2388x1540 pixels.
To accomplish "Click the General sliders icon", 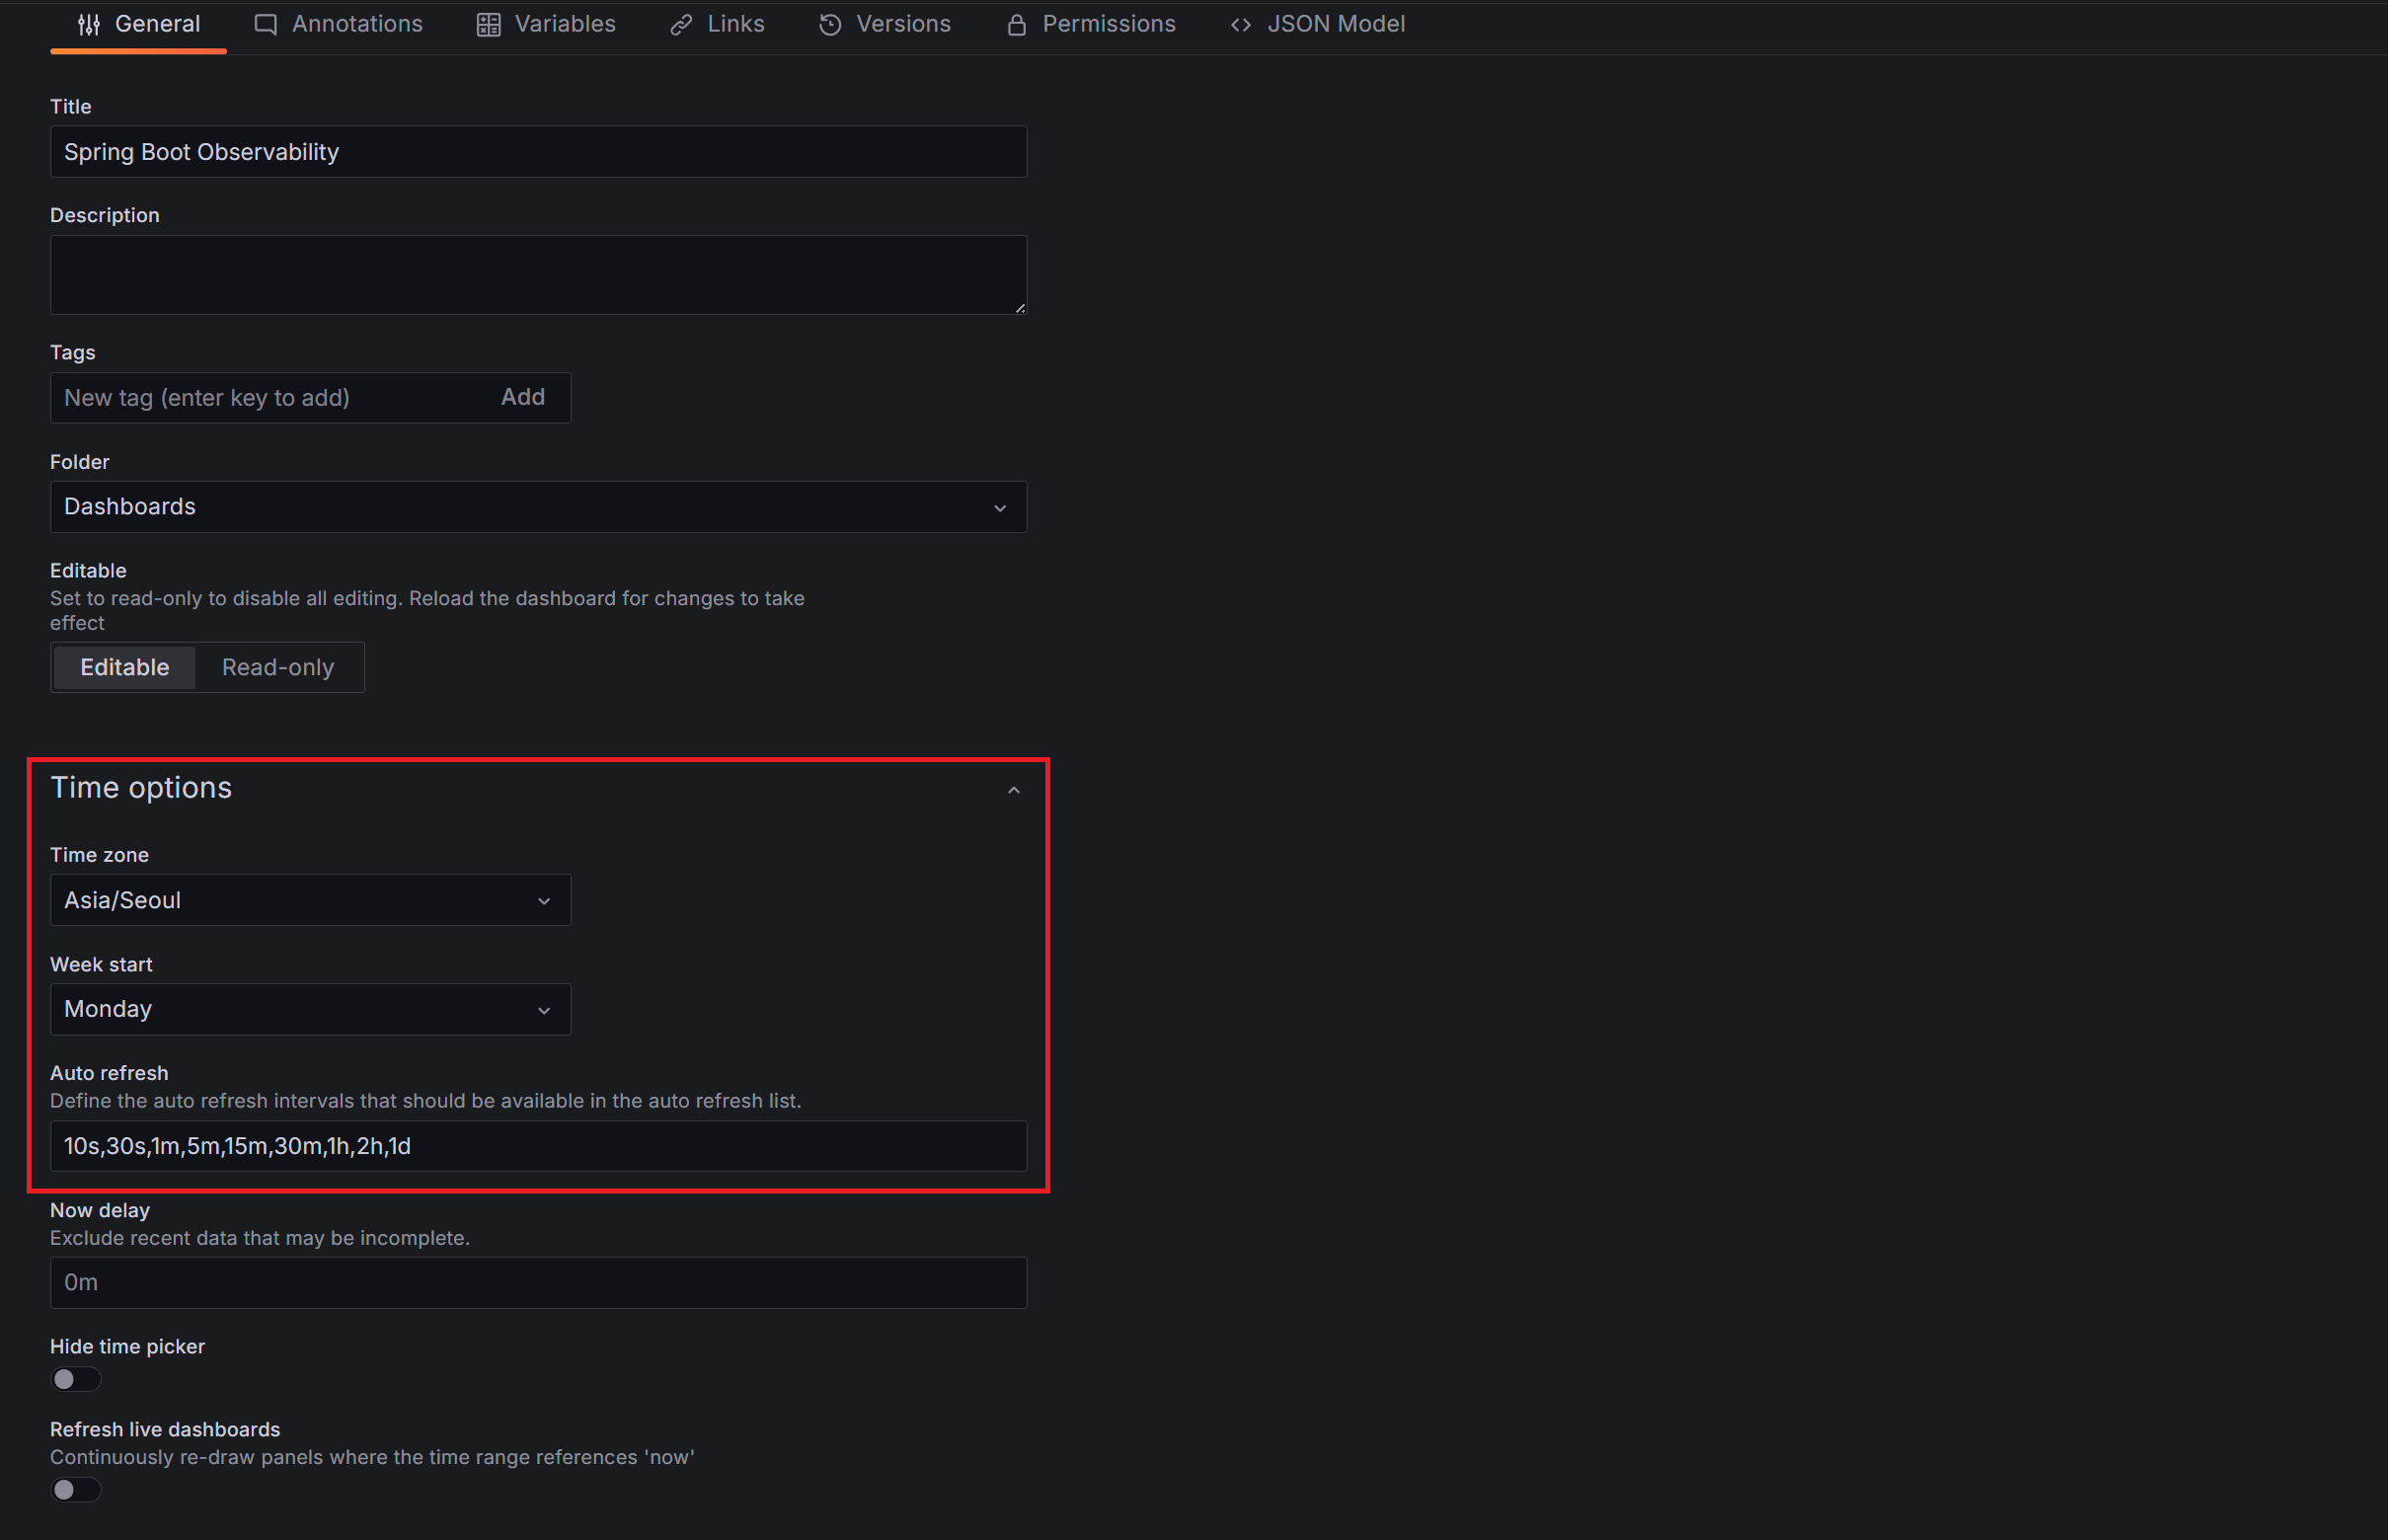I will (x=89, y=25).
